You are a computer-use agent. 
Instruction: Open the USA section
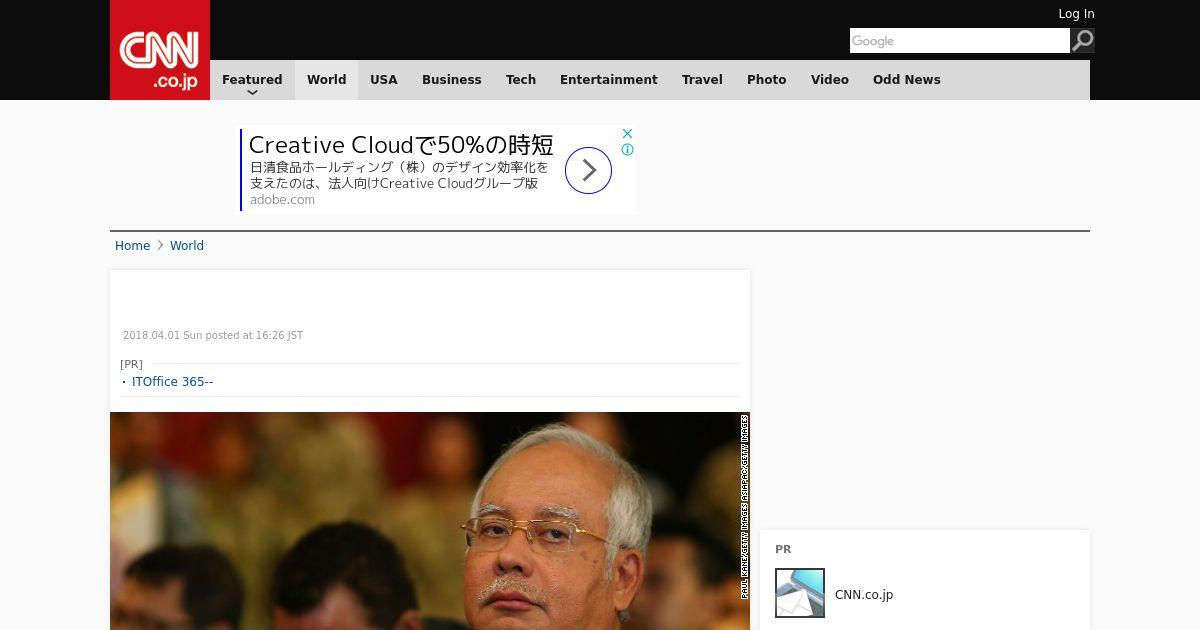pyautogui.click(x=384, y=80)
